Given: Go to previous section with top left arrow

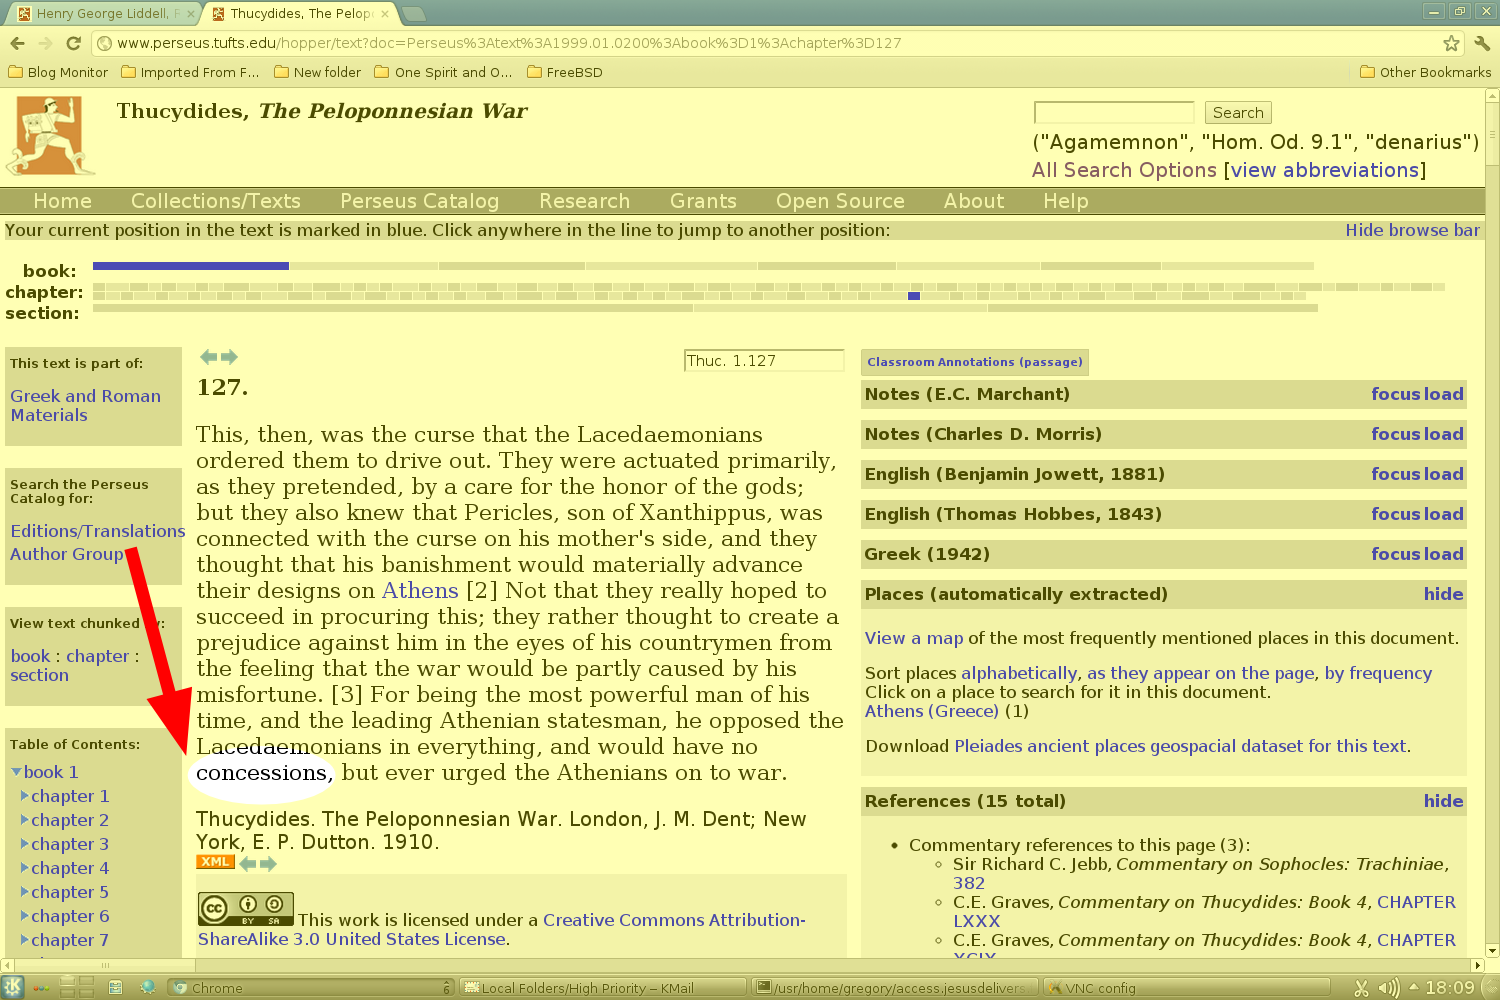Looking at the screenshot, I should 208,357.
